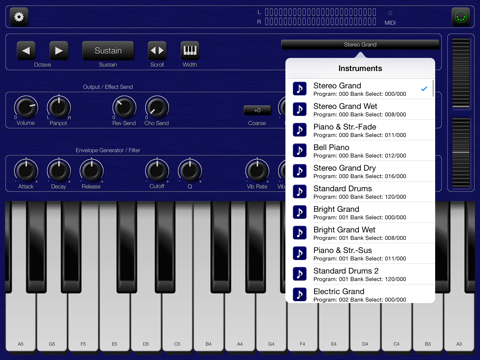
Task: Select Piano & Str.-Fade instrument
Action: [x=360, y=130]
